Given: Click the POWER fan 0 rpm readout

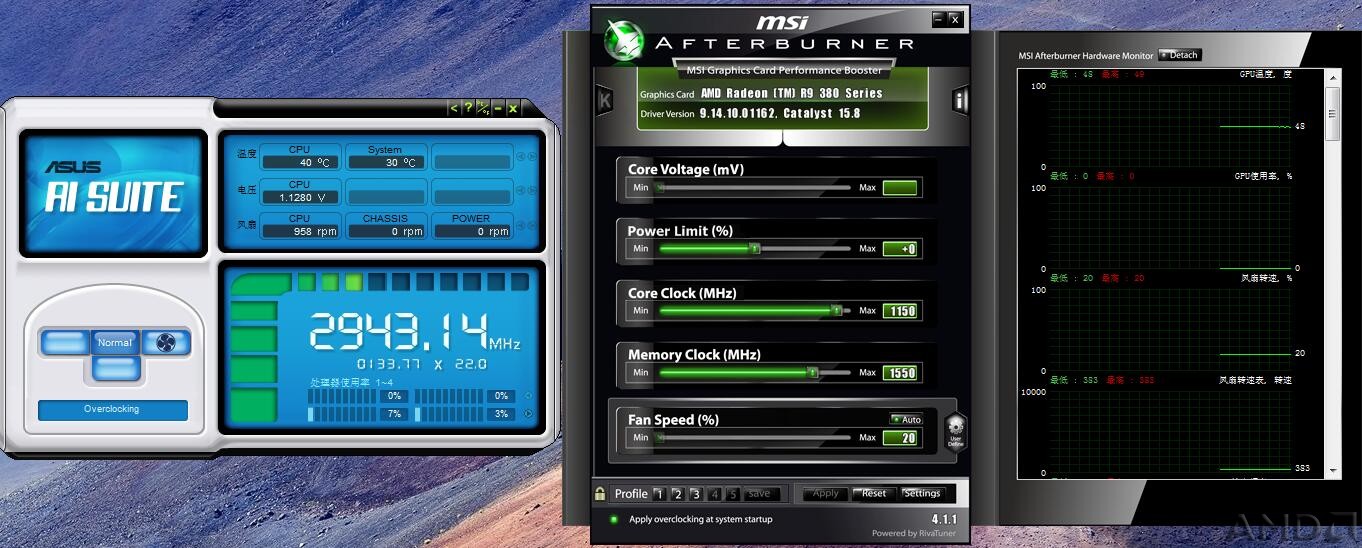Looking at the screenshot, I should coord(471,231).
